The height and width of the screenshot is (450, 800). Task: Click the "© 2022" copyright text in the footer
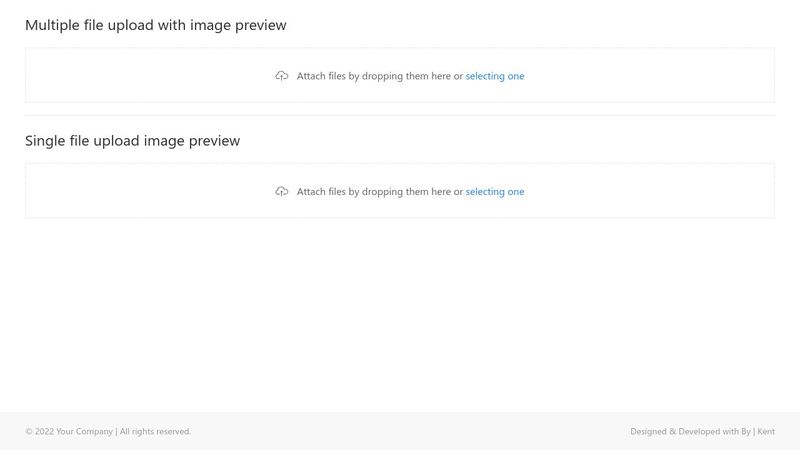(39, 432)
